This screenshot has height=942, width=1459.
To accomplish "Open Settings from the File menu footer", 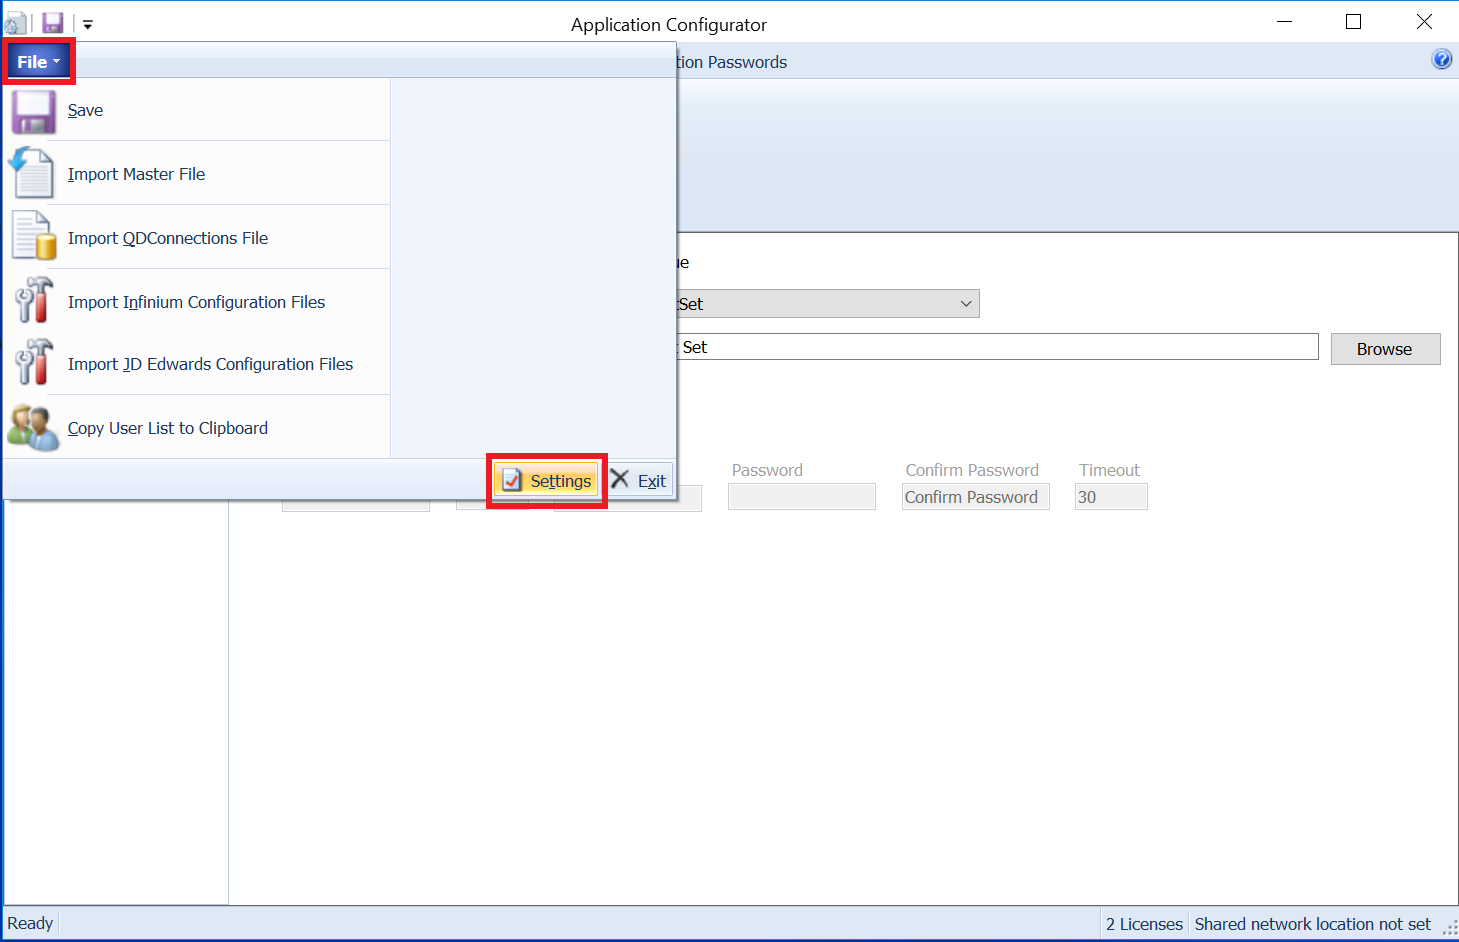I will [x=547, y=481].
